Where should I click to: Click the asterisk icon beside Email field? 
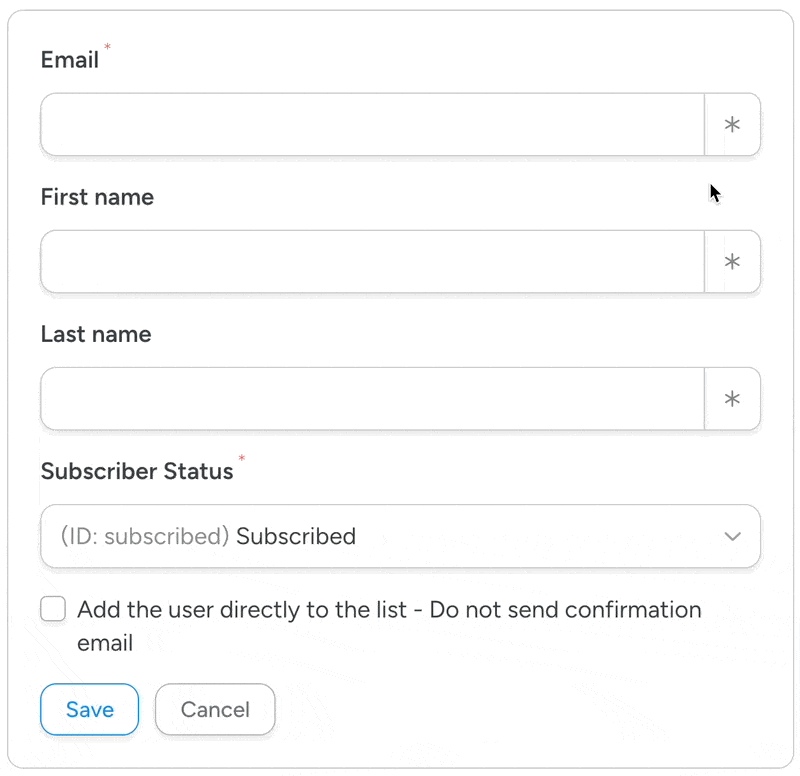(732, 125)
